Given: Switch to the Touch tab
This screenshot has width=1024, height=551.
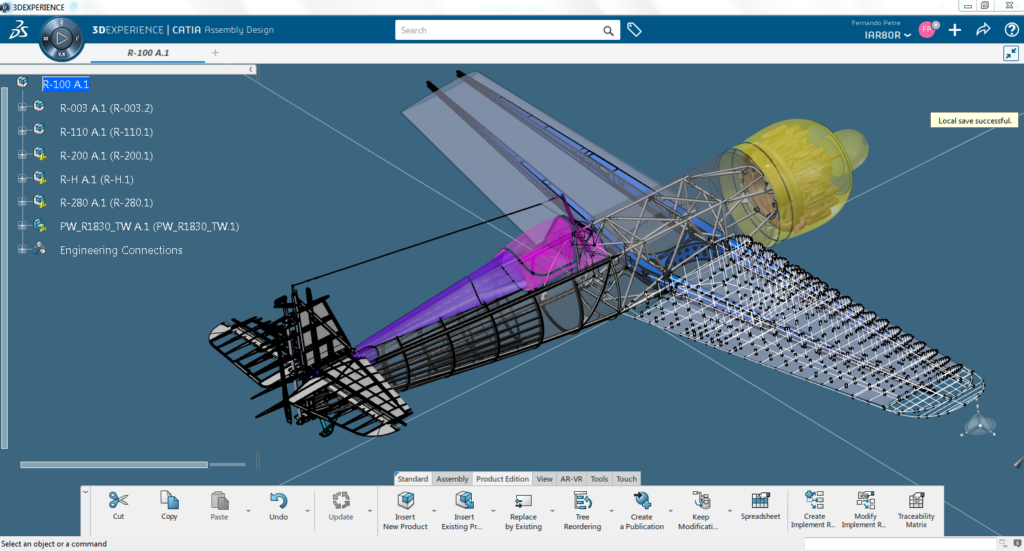Looking at the screenshot, I should pos(626,479).
